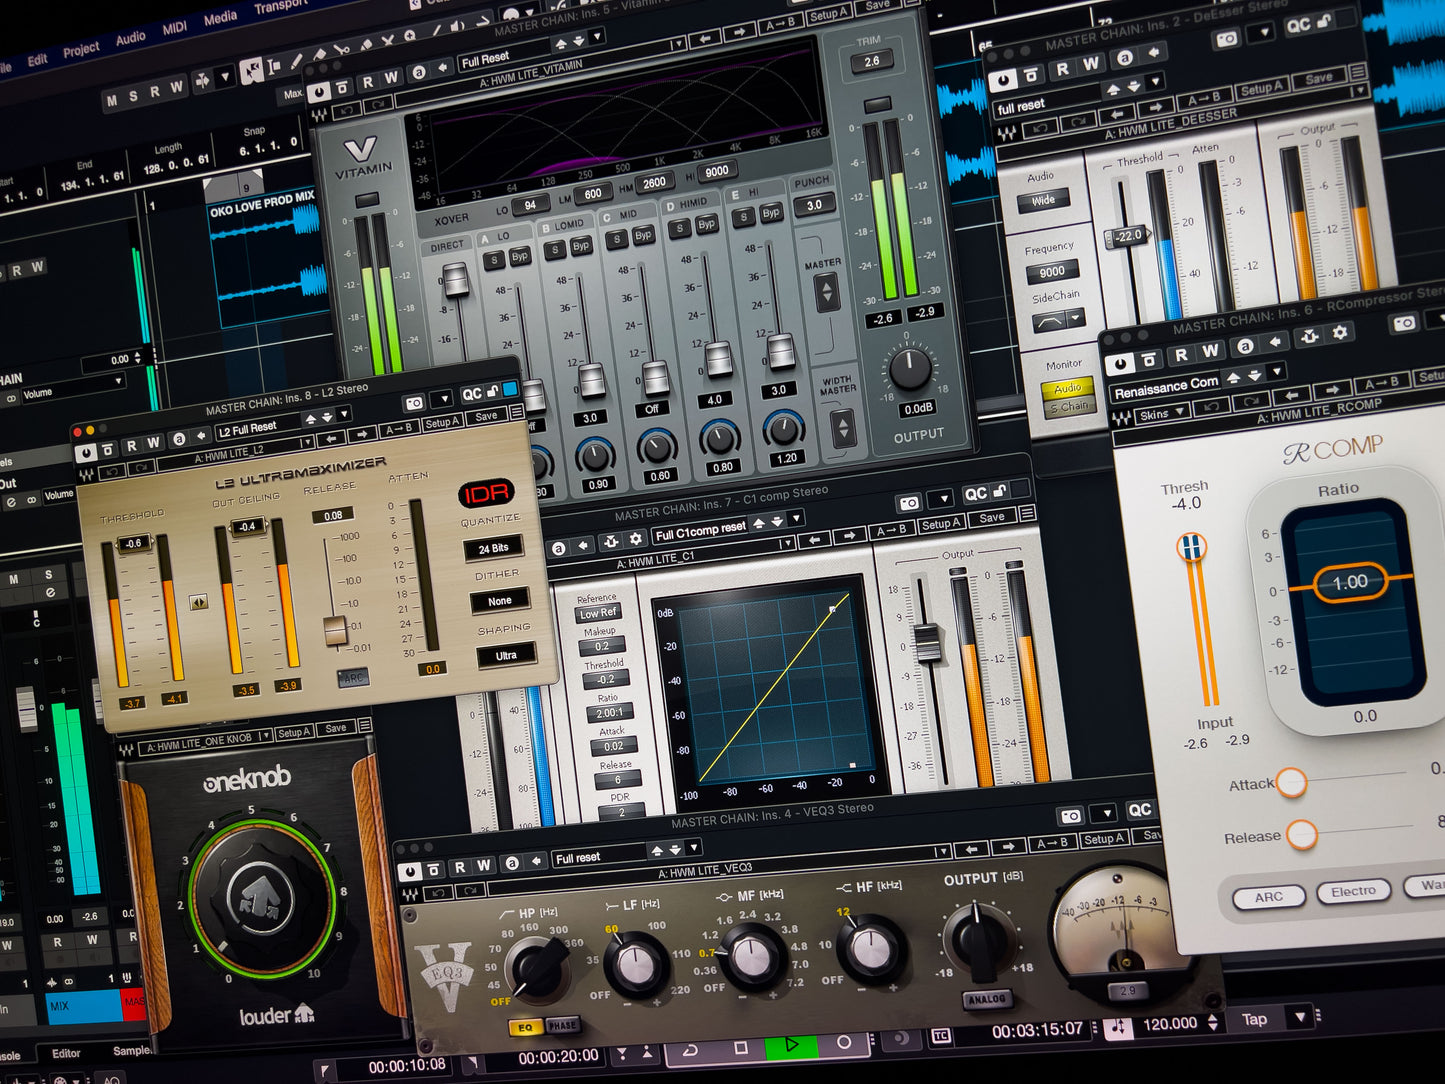Open the Media menu
The image size is (1445, 1084).
coord(220,18)
